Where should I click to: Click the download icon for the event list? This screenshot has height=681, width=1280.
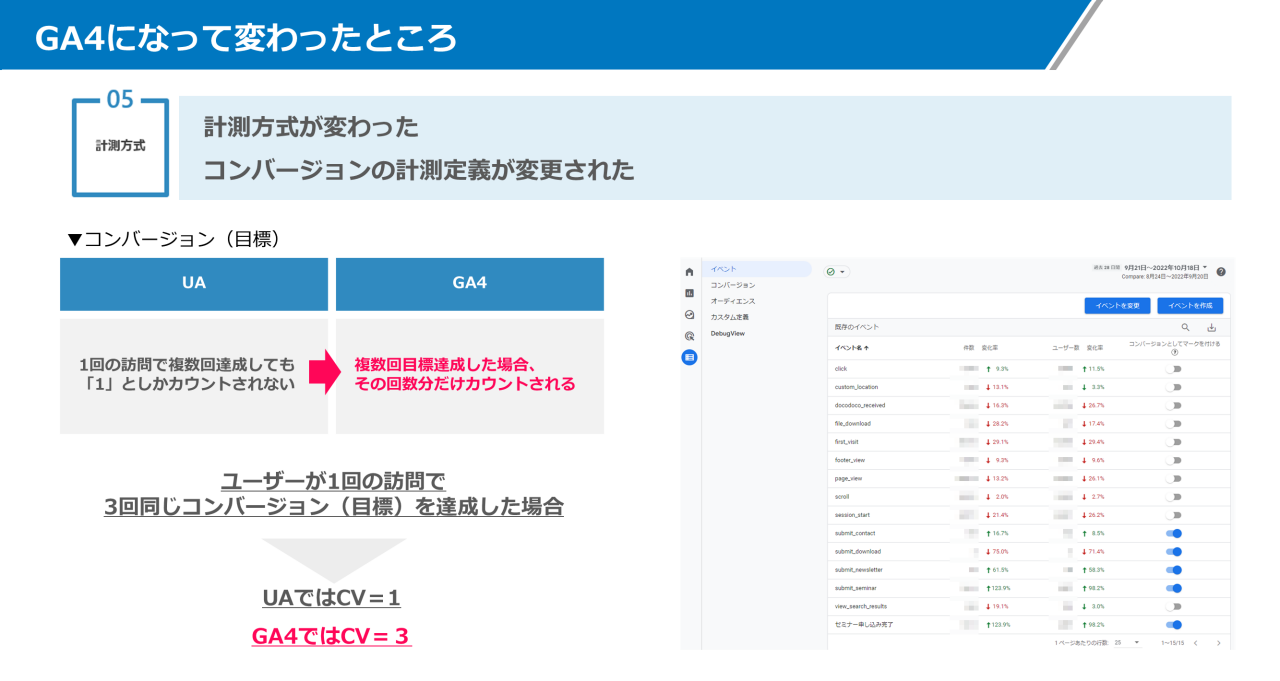[1212, 326]
